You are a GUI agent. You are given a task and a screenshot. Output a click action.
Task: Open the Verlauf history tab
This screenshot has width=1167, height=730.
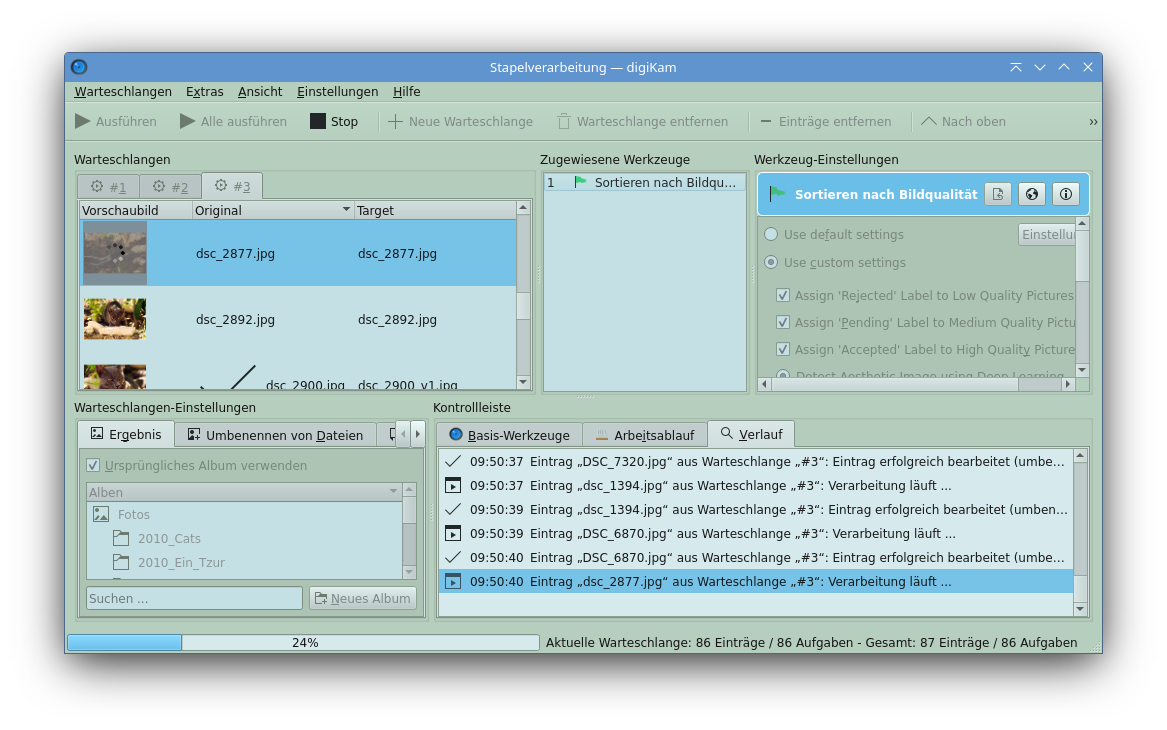(x=751, y=434)
